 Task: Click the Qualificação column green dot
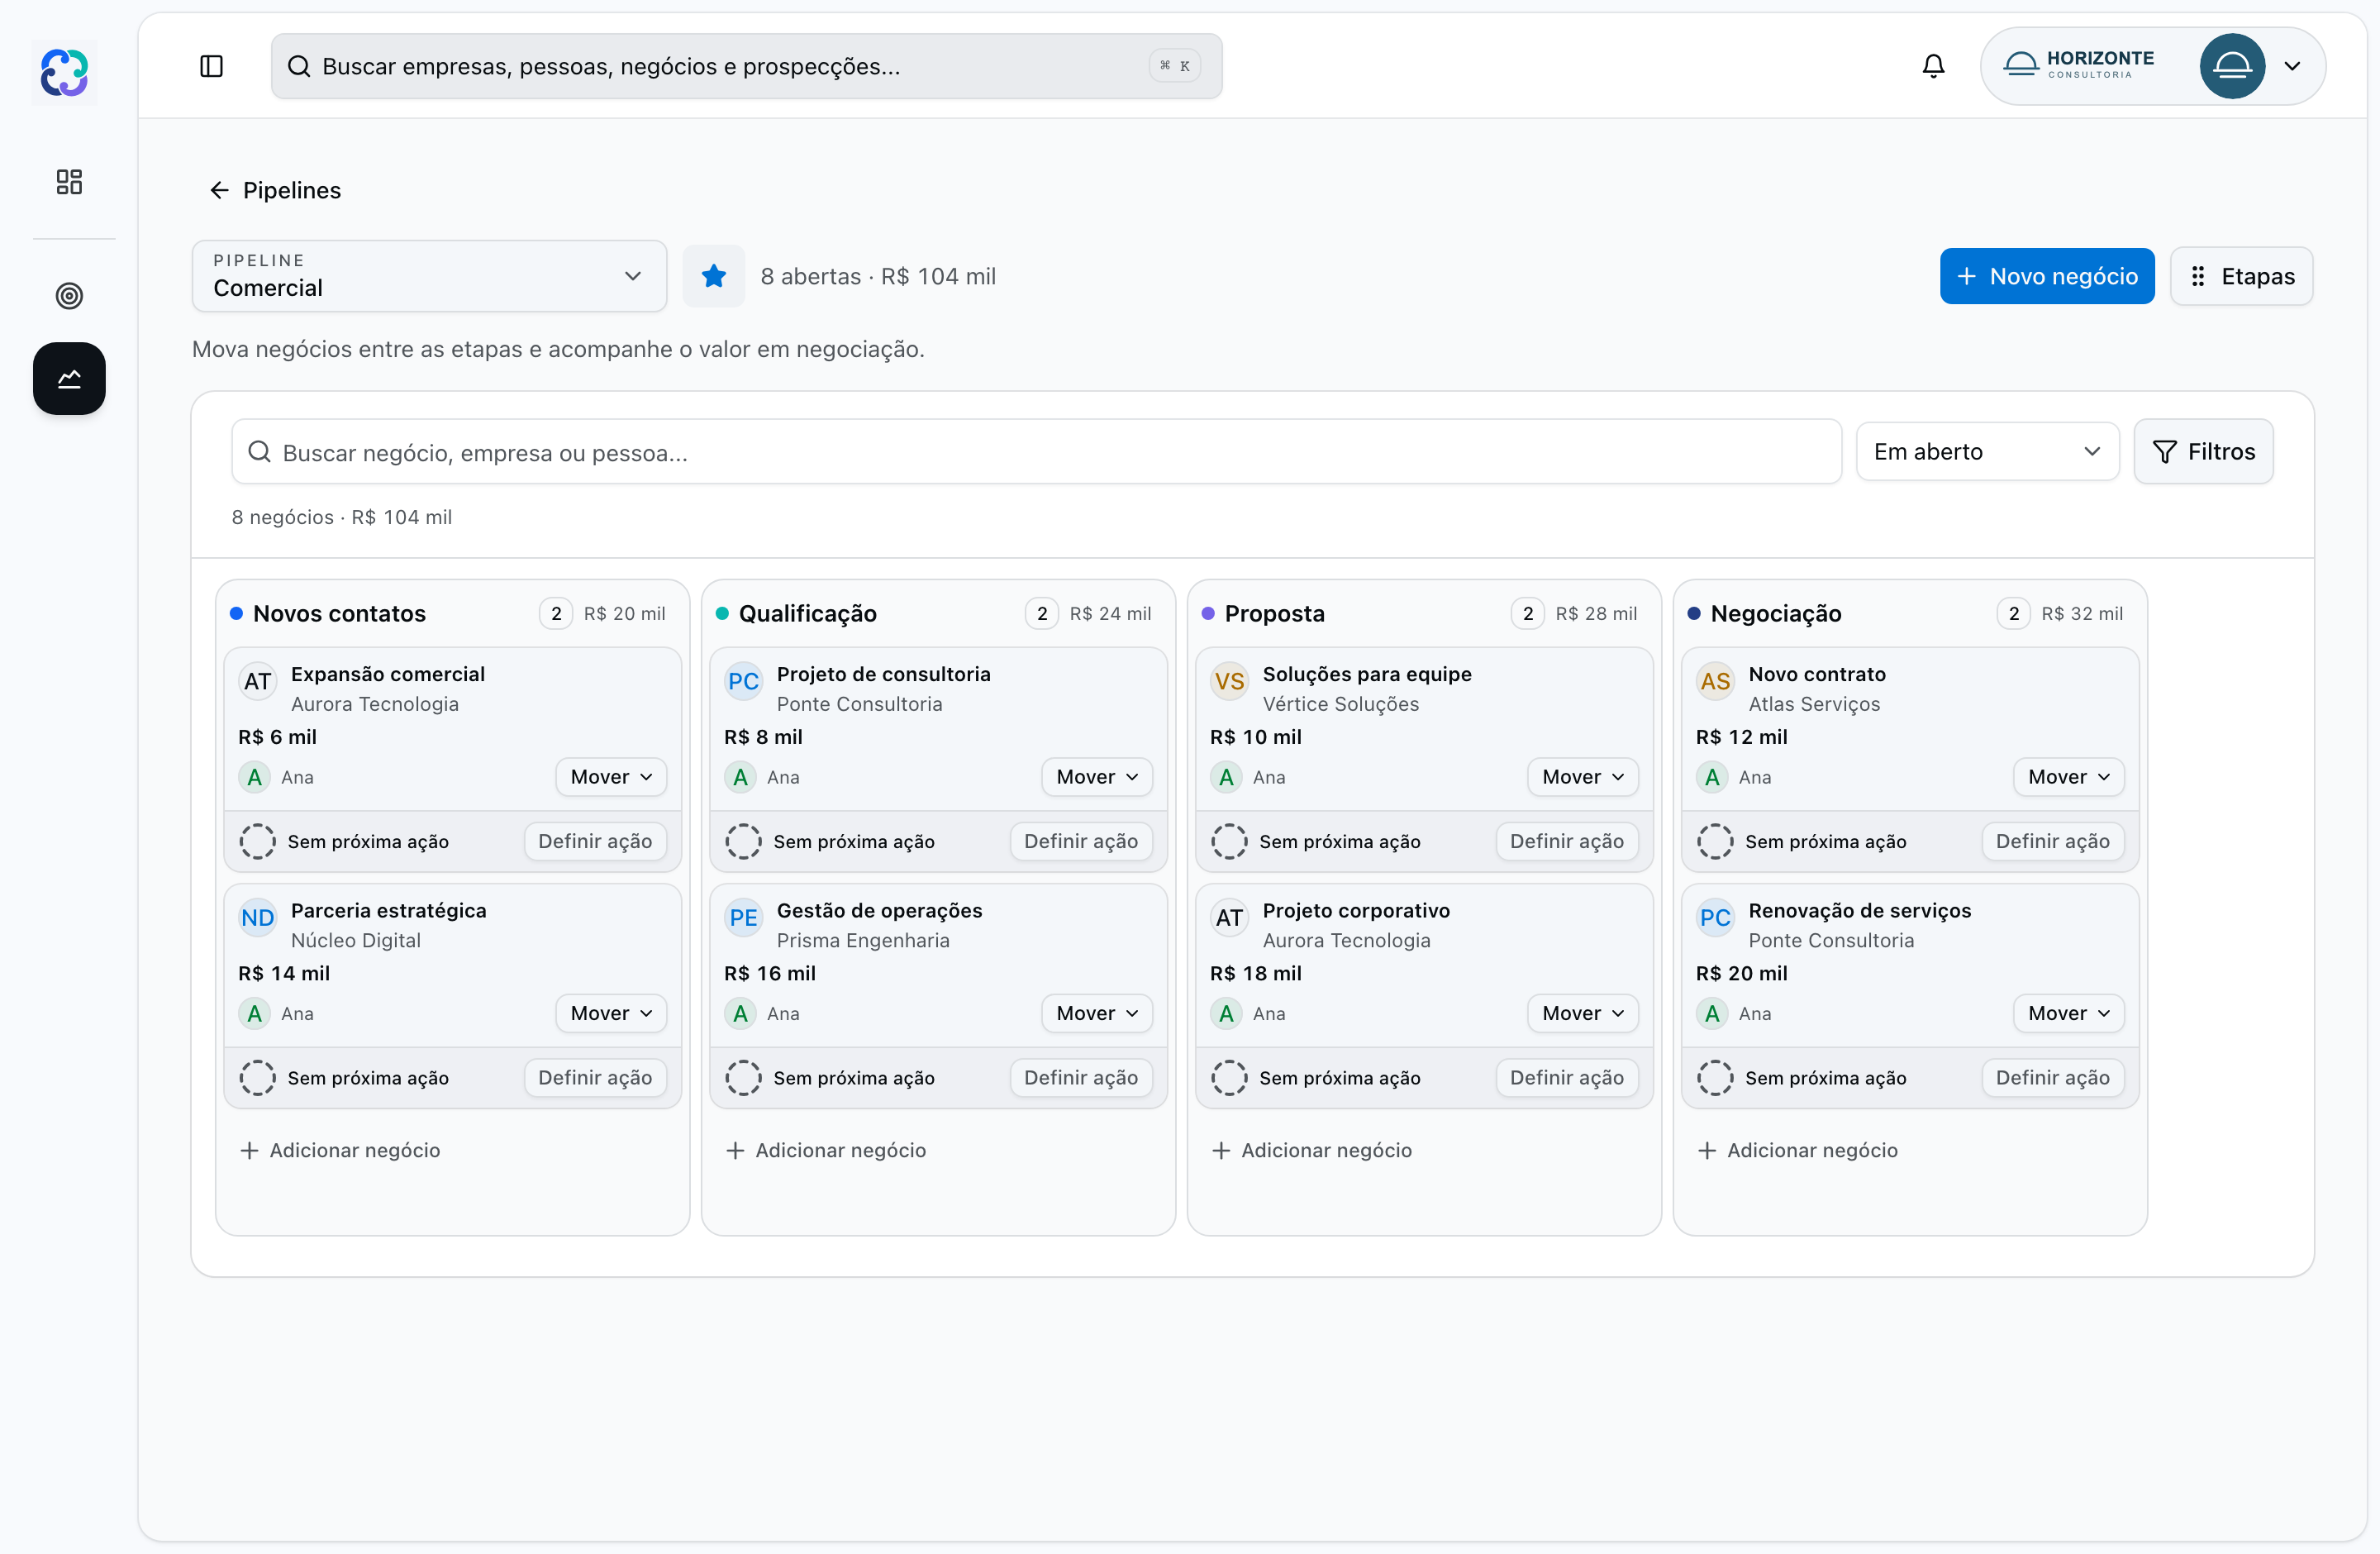(722, 613)
